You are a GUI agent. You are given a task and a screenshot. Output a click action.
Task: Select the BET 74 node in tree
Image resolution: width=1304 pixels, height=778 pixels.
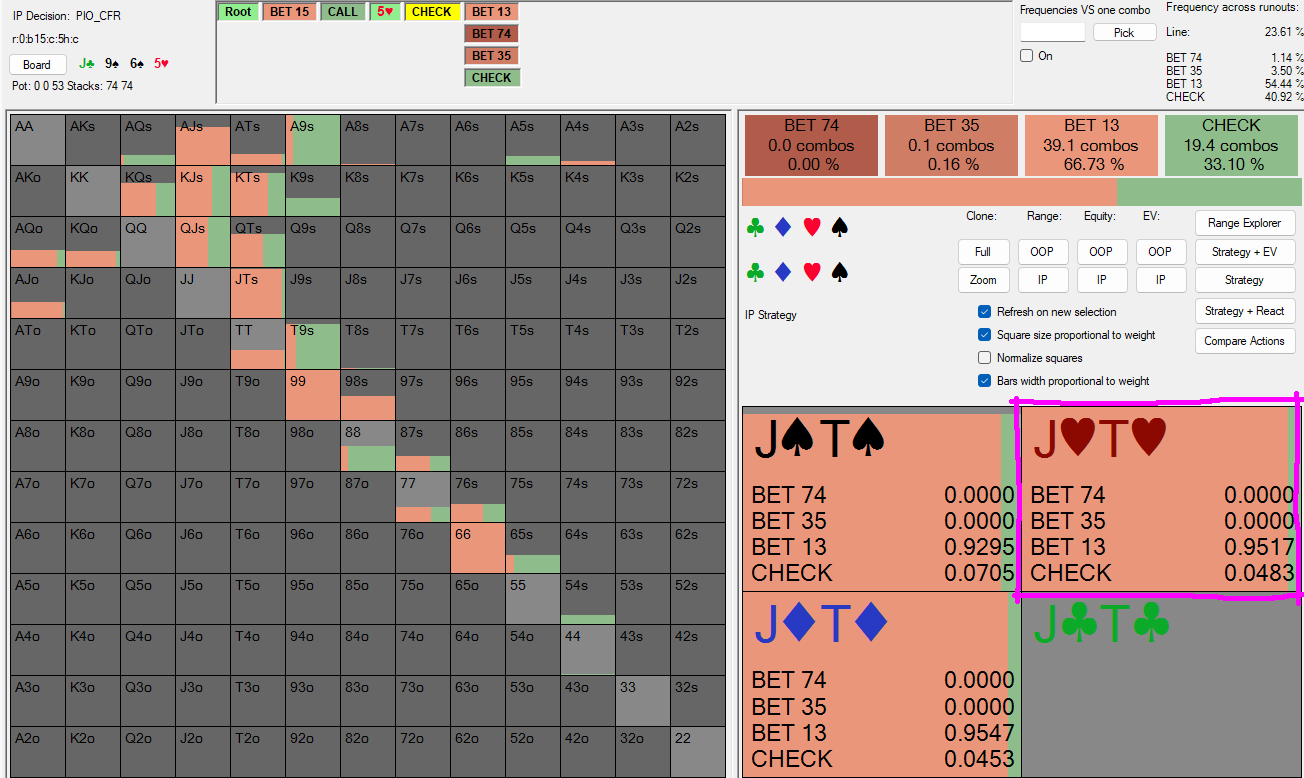click(x=491, y=34)
